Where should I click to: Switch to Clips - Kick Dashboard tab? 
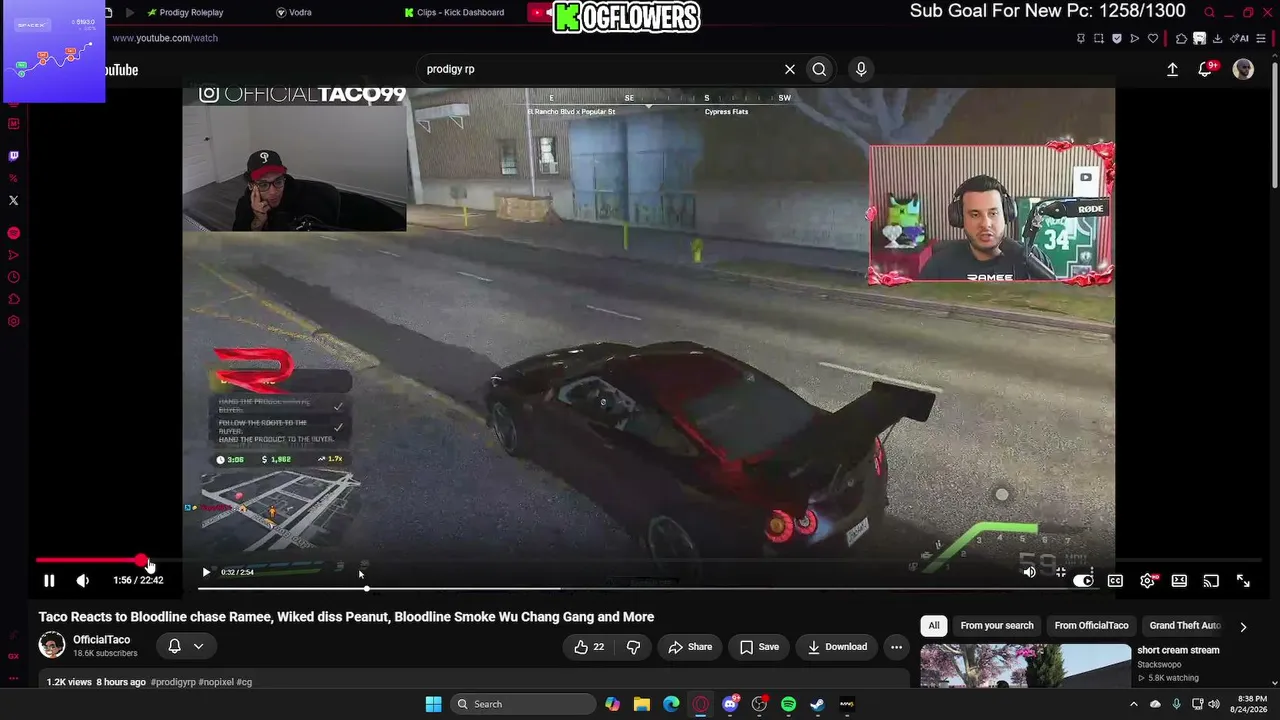pos(455,12)
